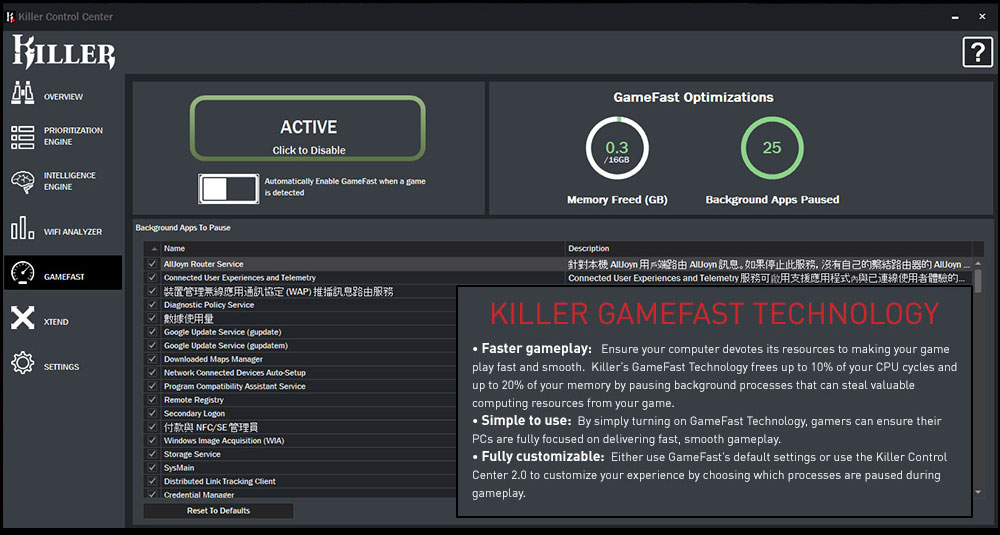Image resolution: width=1000 pixels, height=535 pixels.
Task: Uncheck Distributed Link Tracking Client checkbox
Action: tap(152, 481)
